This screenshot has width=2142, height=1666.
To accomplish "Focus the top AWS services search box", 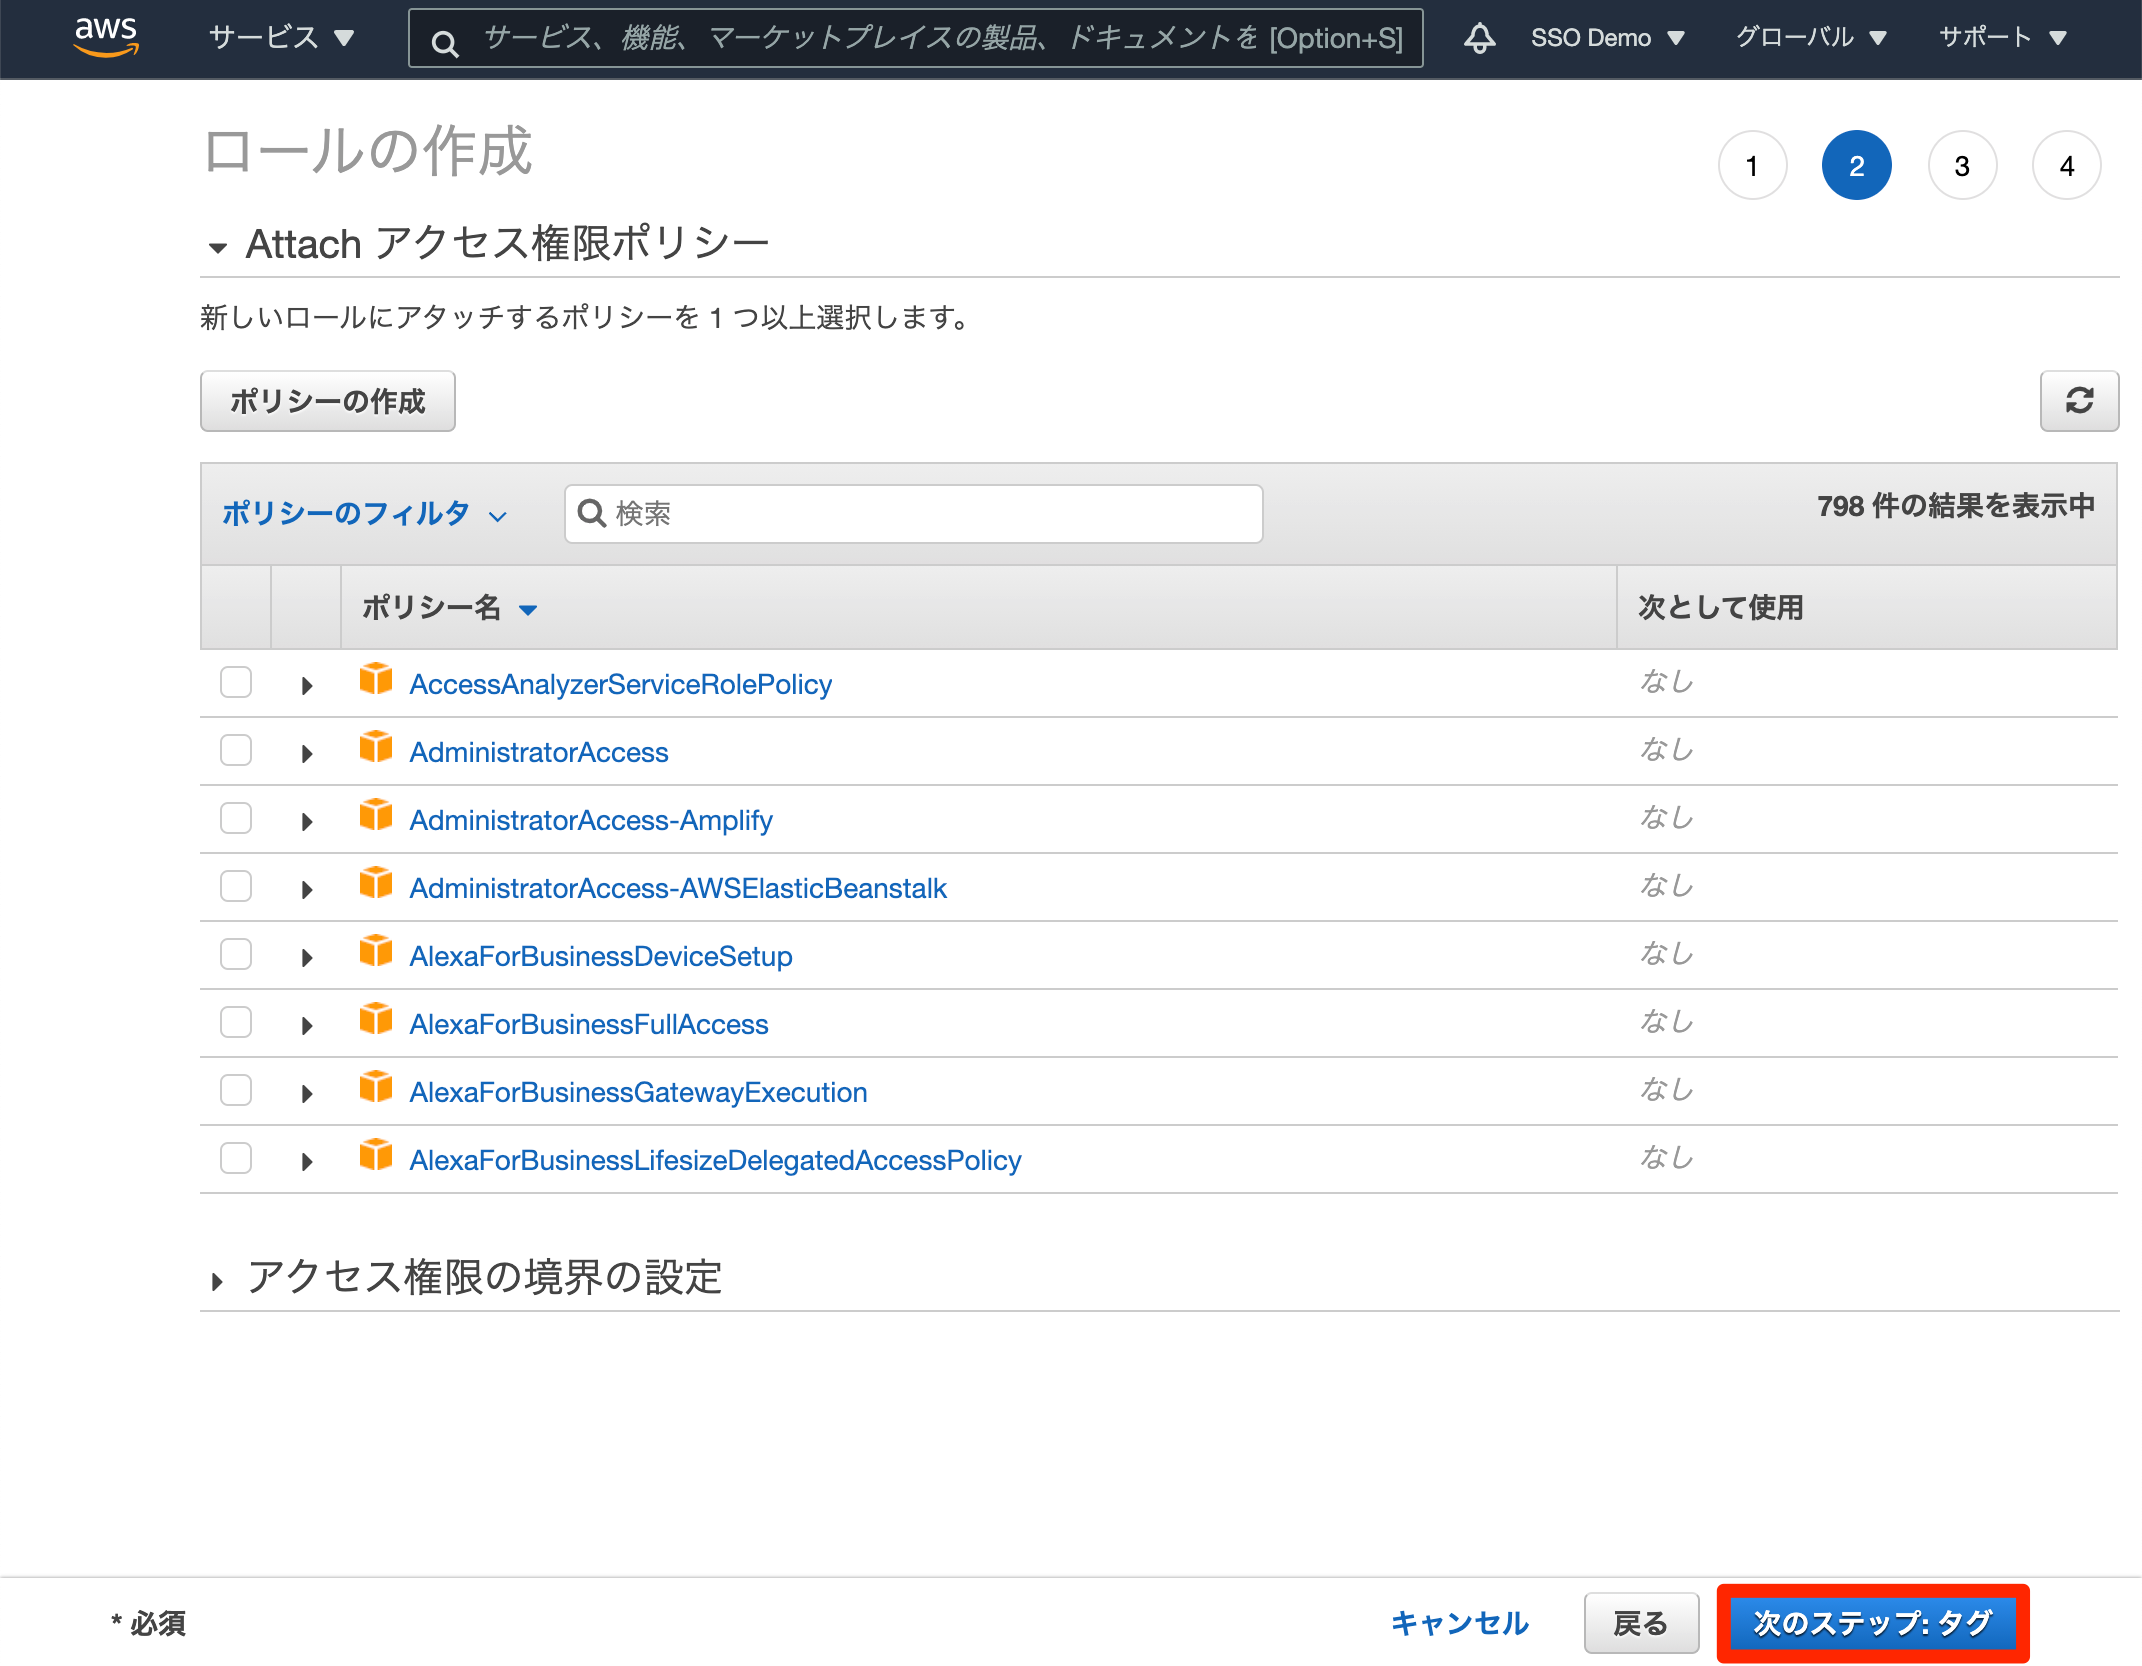I will point(915,38).
